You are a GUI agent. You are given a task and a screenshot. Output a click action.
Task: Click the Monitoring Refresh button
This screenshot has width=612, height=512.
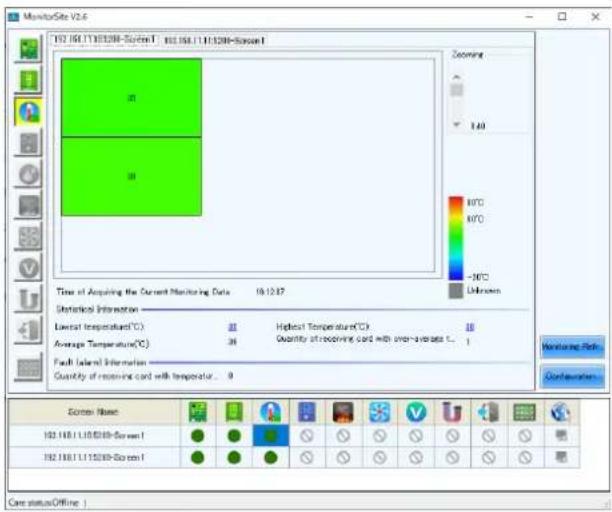point(573,347)
